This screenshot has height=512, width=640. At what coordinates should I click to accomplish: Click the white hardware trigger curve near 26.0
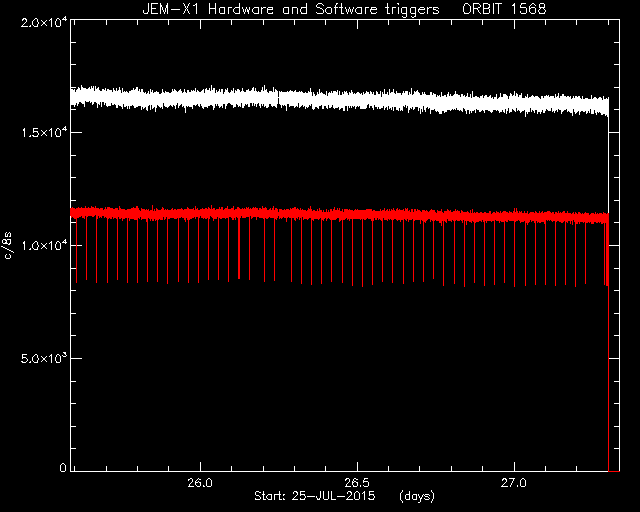[200, 98]
